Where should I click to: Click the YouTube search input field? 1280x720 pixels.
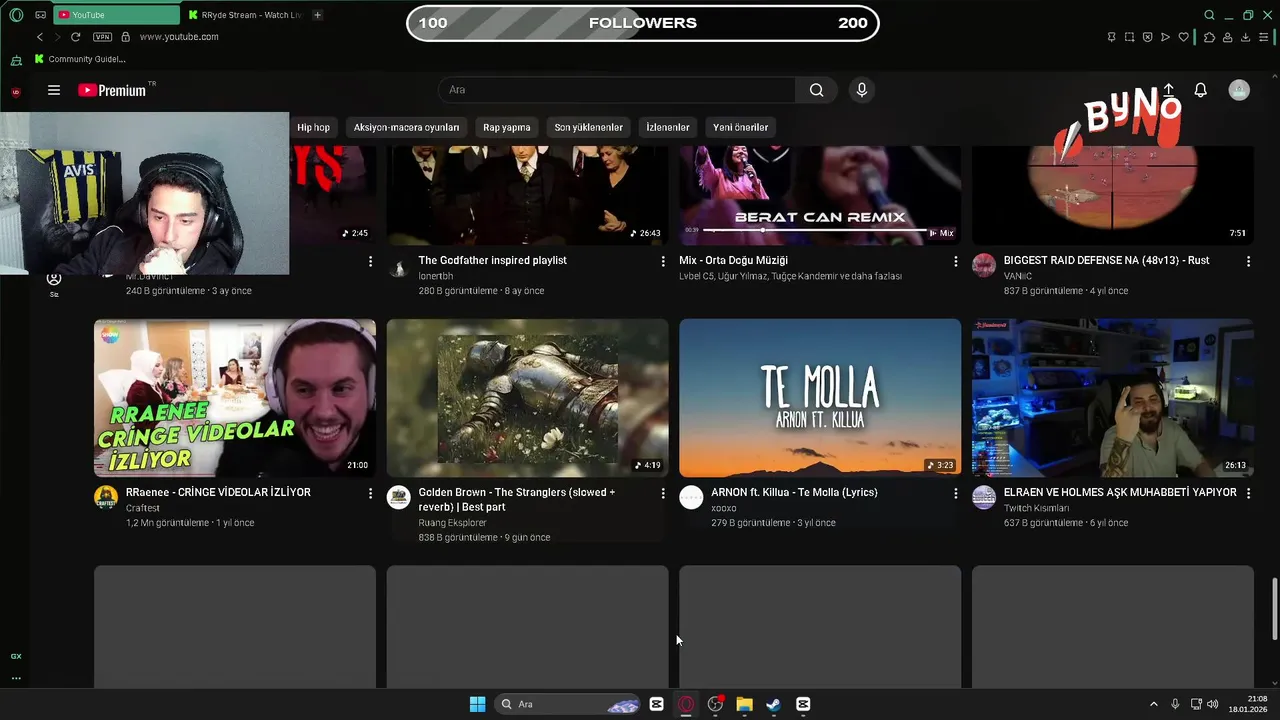point(617,90)
